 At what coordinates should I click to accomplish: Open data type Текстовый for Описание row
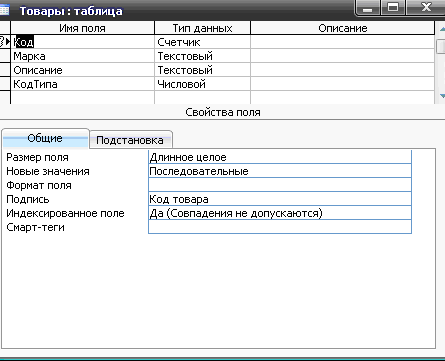pyautogui.click(x=202, y=70)
